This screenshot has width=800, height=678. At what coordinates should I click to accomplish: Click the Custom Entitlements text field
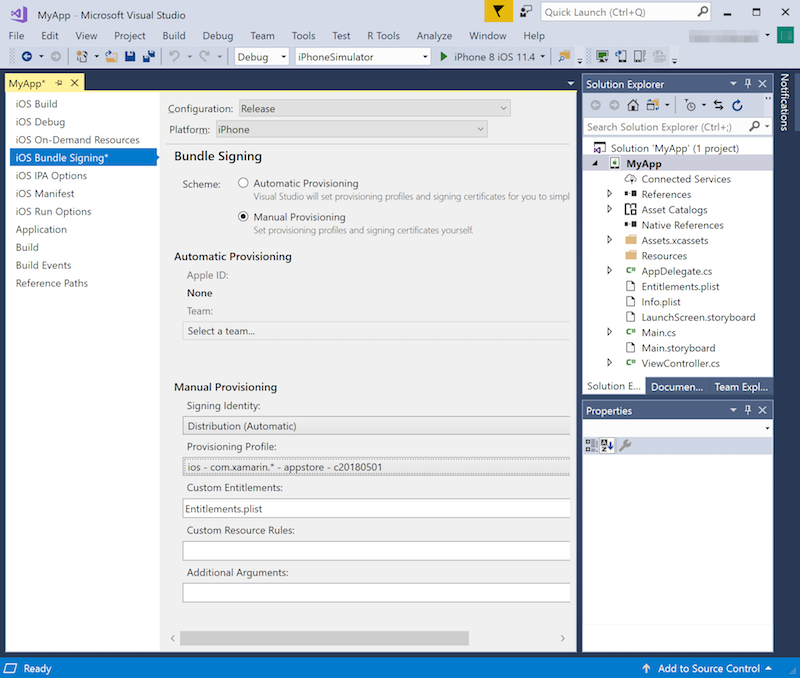click(x=376, y=509)
